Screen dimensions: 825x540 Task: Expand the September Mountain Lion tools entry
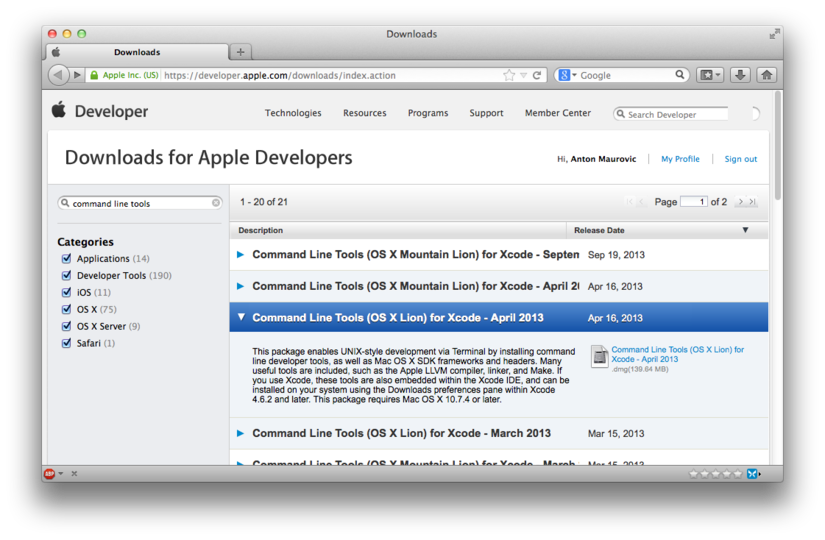tap(241, 255)
